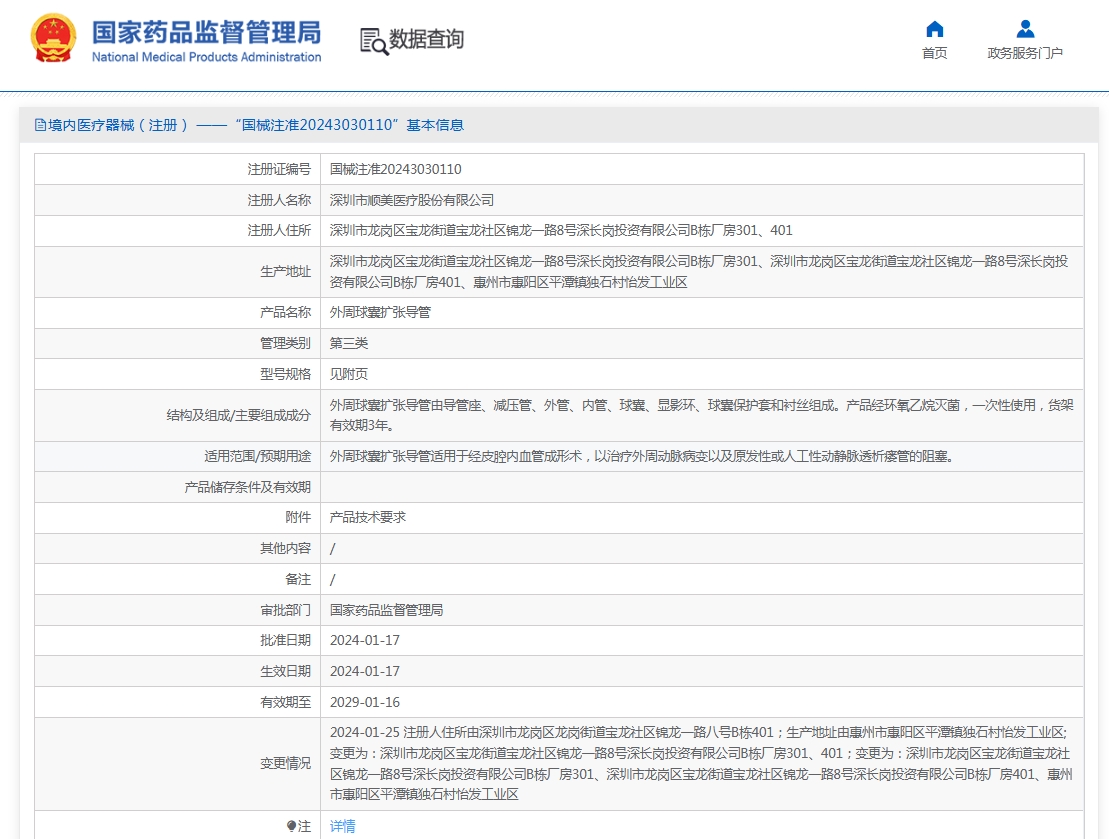Click the document icon before 境内医疗器械
This screenshot has height=839, width=1109.
click(x=40, y=125)
